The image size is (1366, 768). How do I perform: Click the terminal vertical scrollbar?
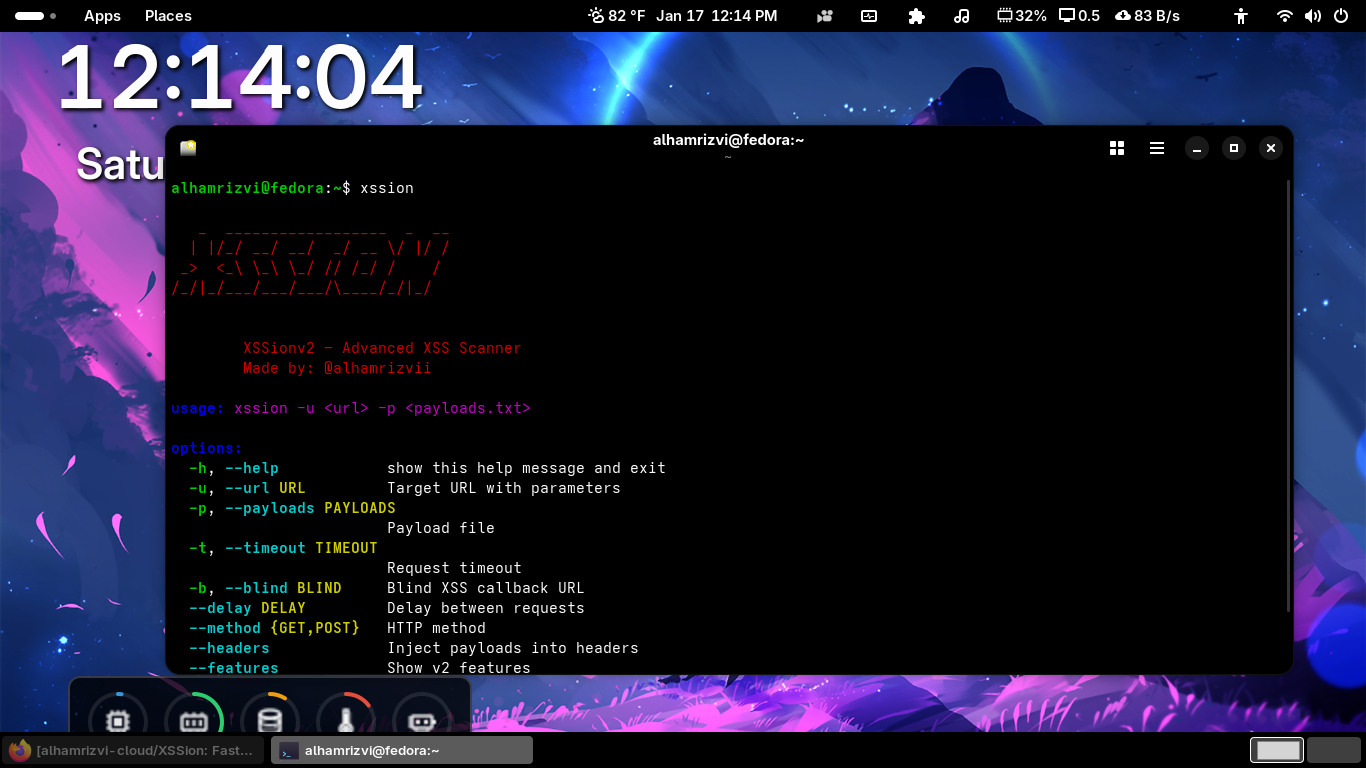coord(1287,395)
